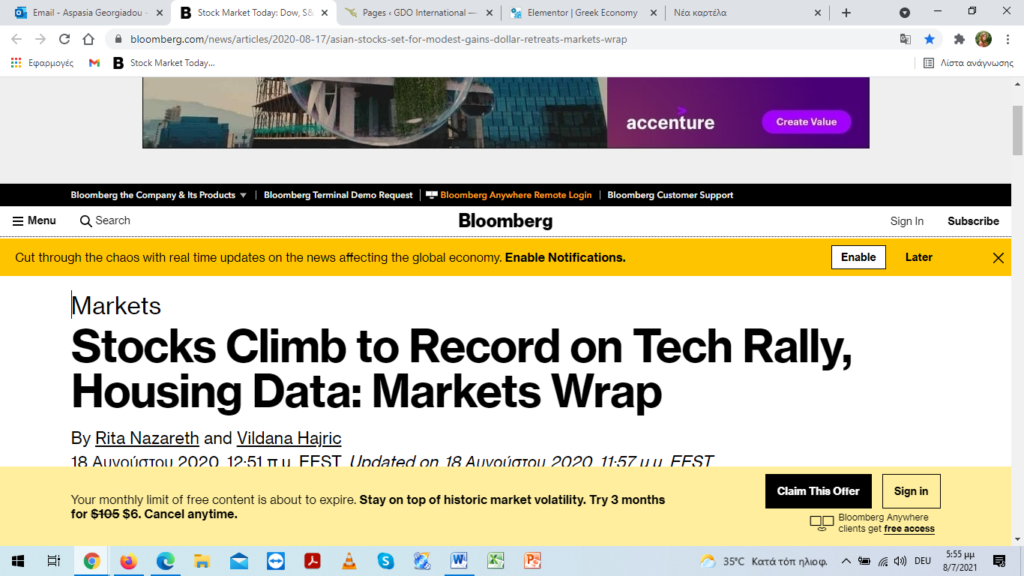
Task: Go back to the previous page
Action: click(x=16, y=39)
